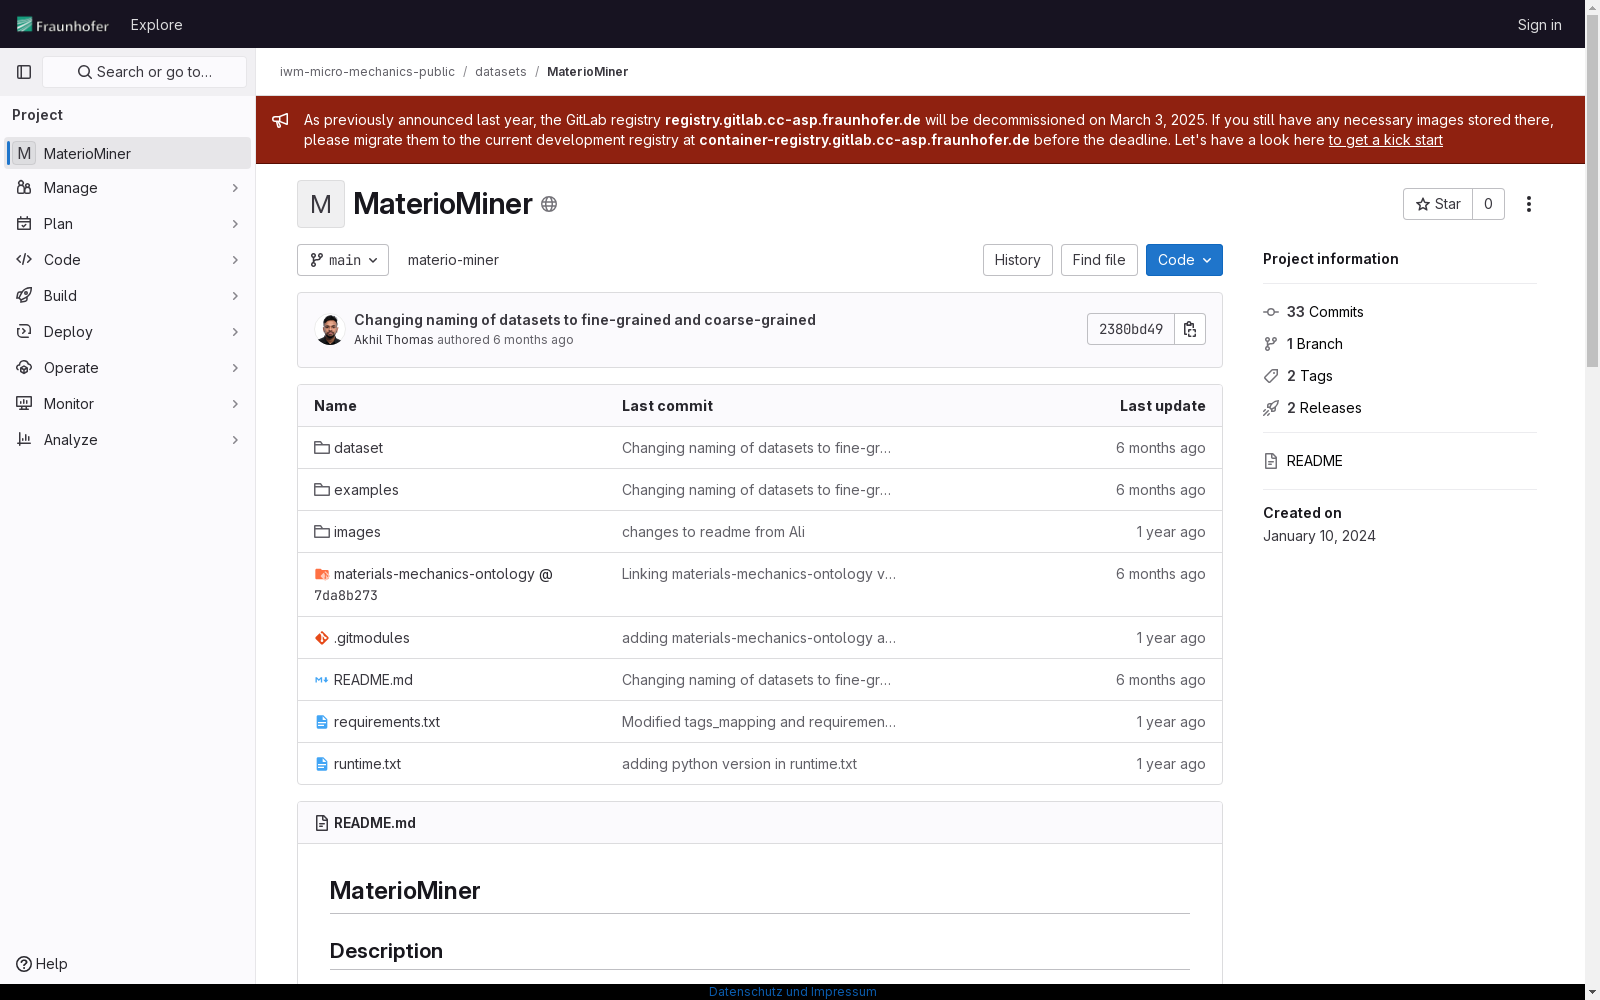
Task: Click the .gitmodules git file icon
Action: (x=322, y=638)
